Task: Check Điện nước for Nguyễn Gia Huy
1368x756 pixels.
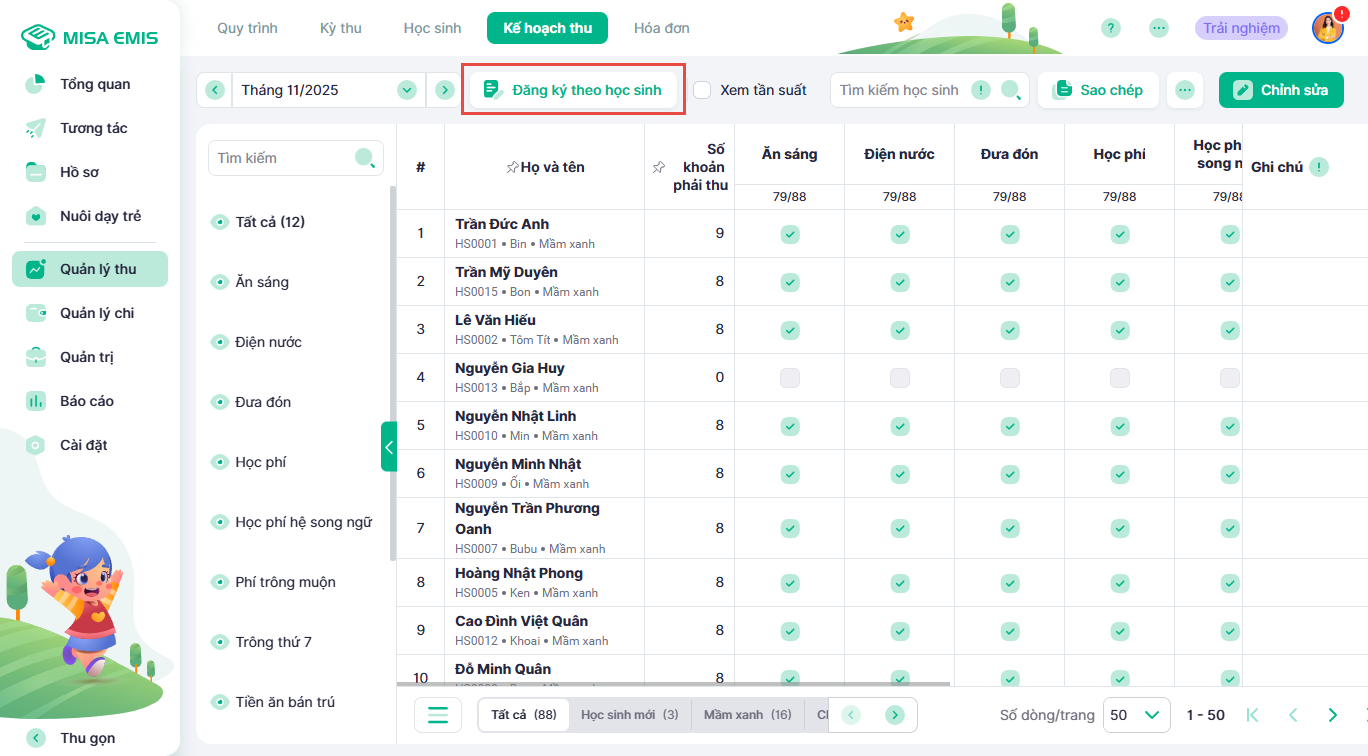Action: [900, 378]
